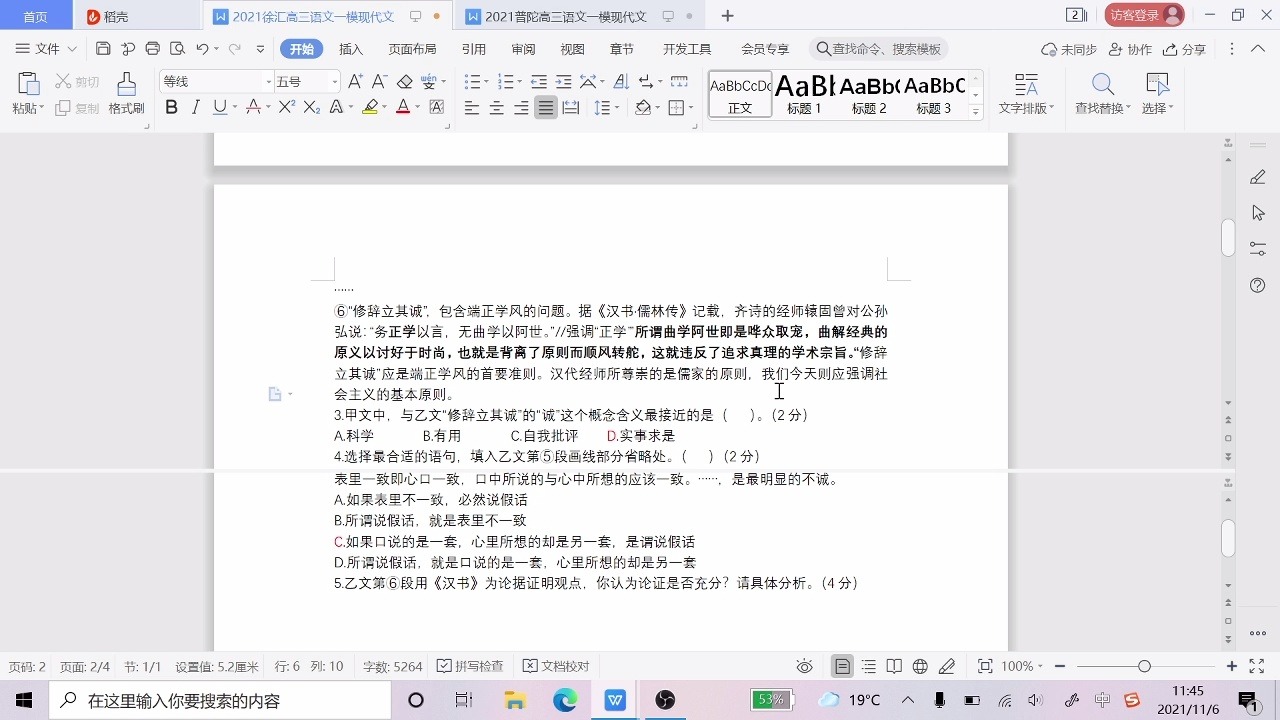Click the 访客登录 login button
This screenshot has width=1280, height=720.
click(1144, 15)
